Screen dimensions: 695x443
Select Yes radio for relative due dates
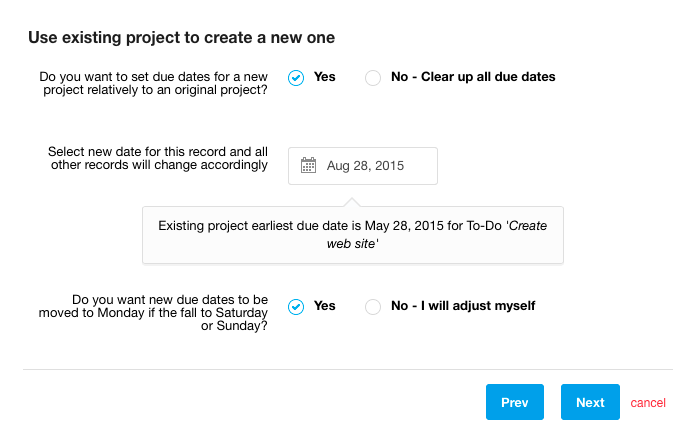pos(296,78)
